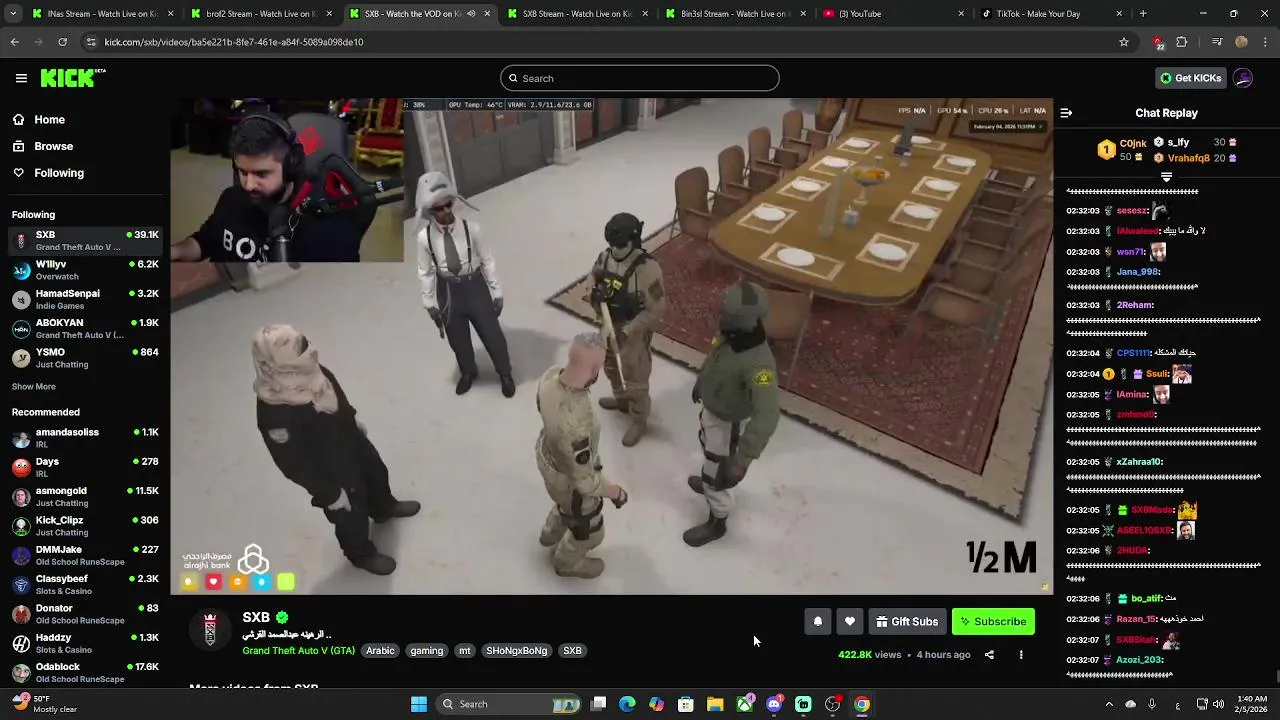Go back in browser history
Image resolution: width=1280 pixels, height=720 pixels.
coord(15,42)
